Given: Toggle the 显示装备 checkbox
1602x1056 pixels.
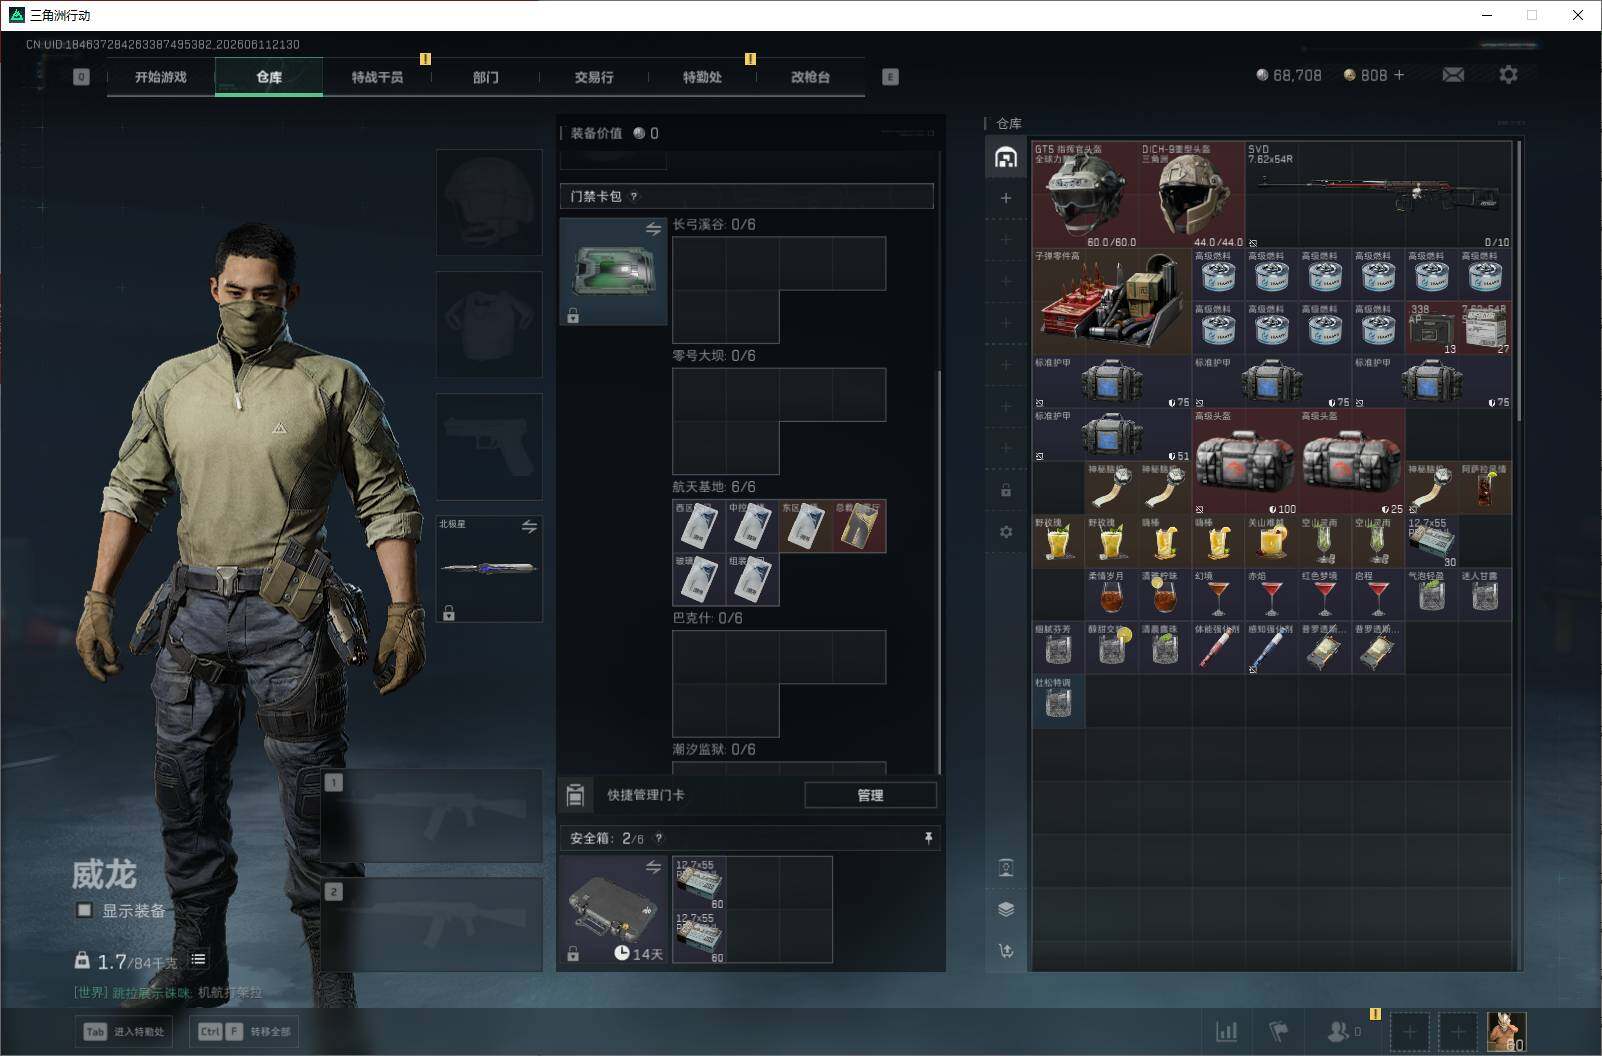Looking at the screenshot, I should tap(85, 910).
